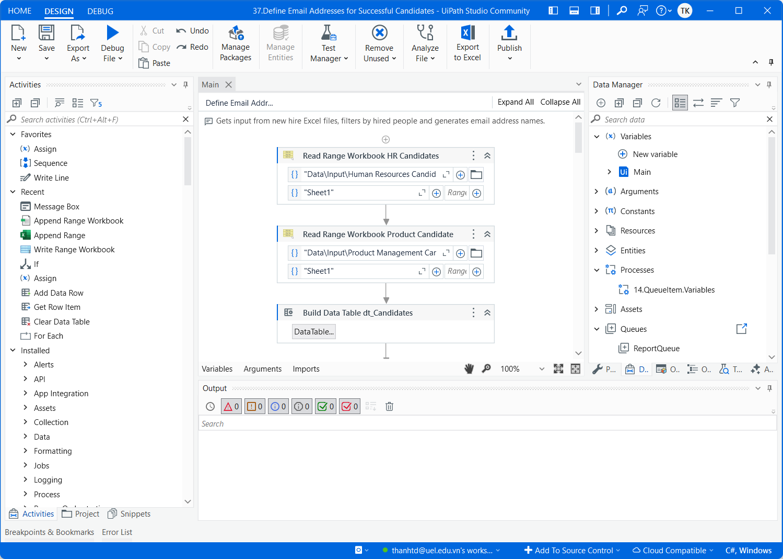Viewport: 783px width, 559px height.
Task: Open zoom level 100% dropdown
Action: tap(541, 369)
